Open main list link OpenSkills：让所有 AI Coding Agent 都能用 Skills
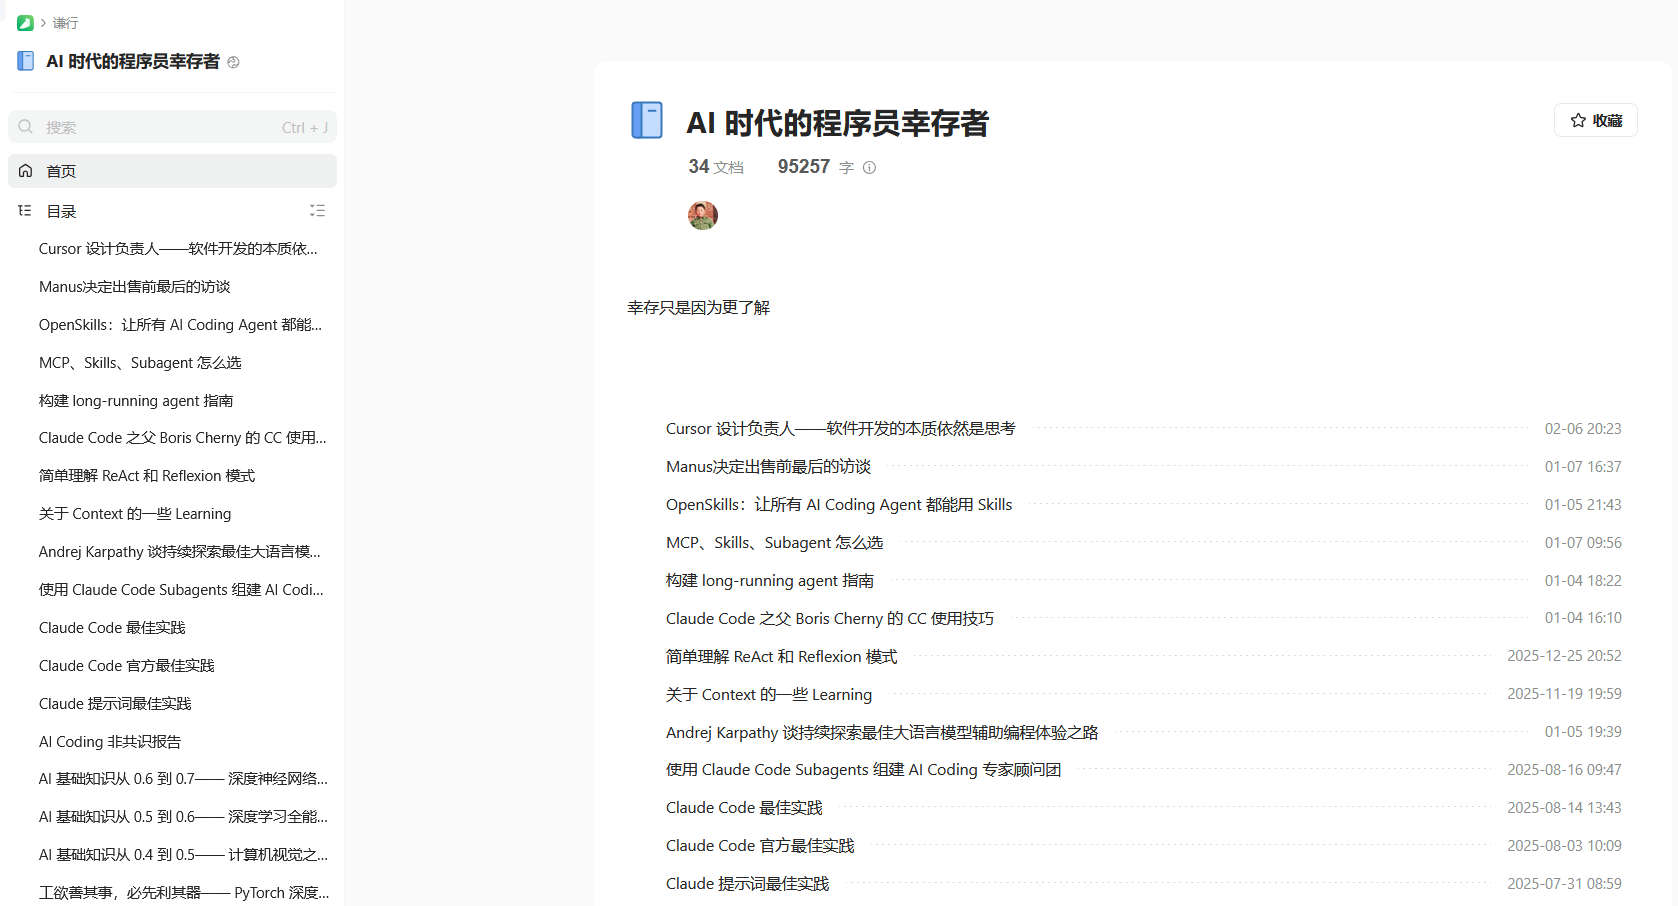Viewport: 1678px width, 906px height. 839,505
